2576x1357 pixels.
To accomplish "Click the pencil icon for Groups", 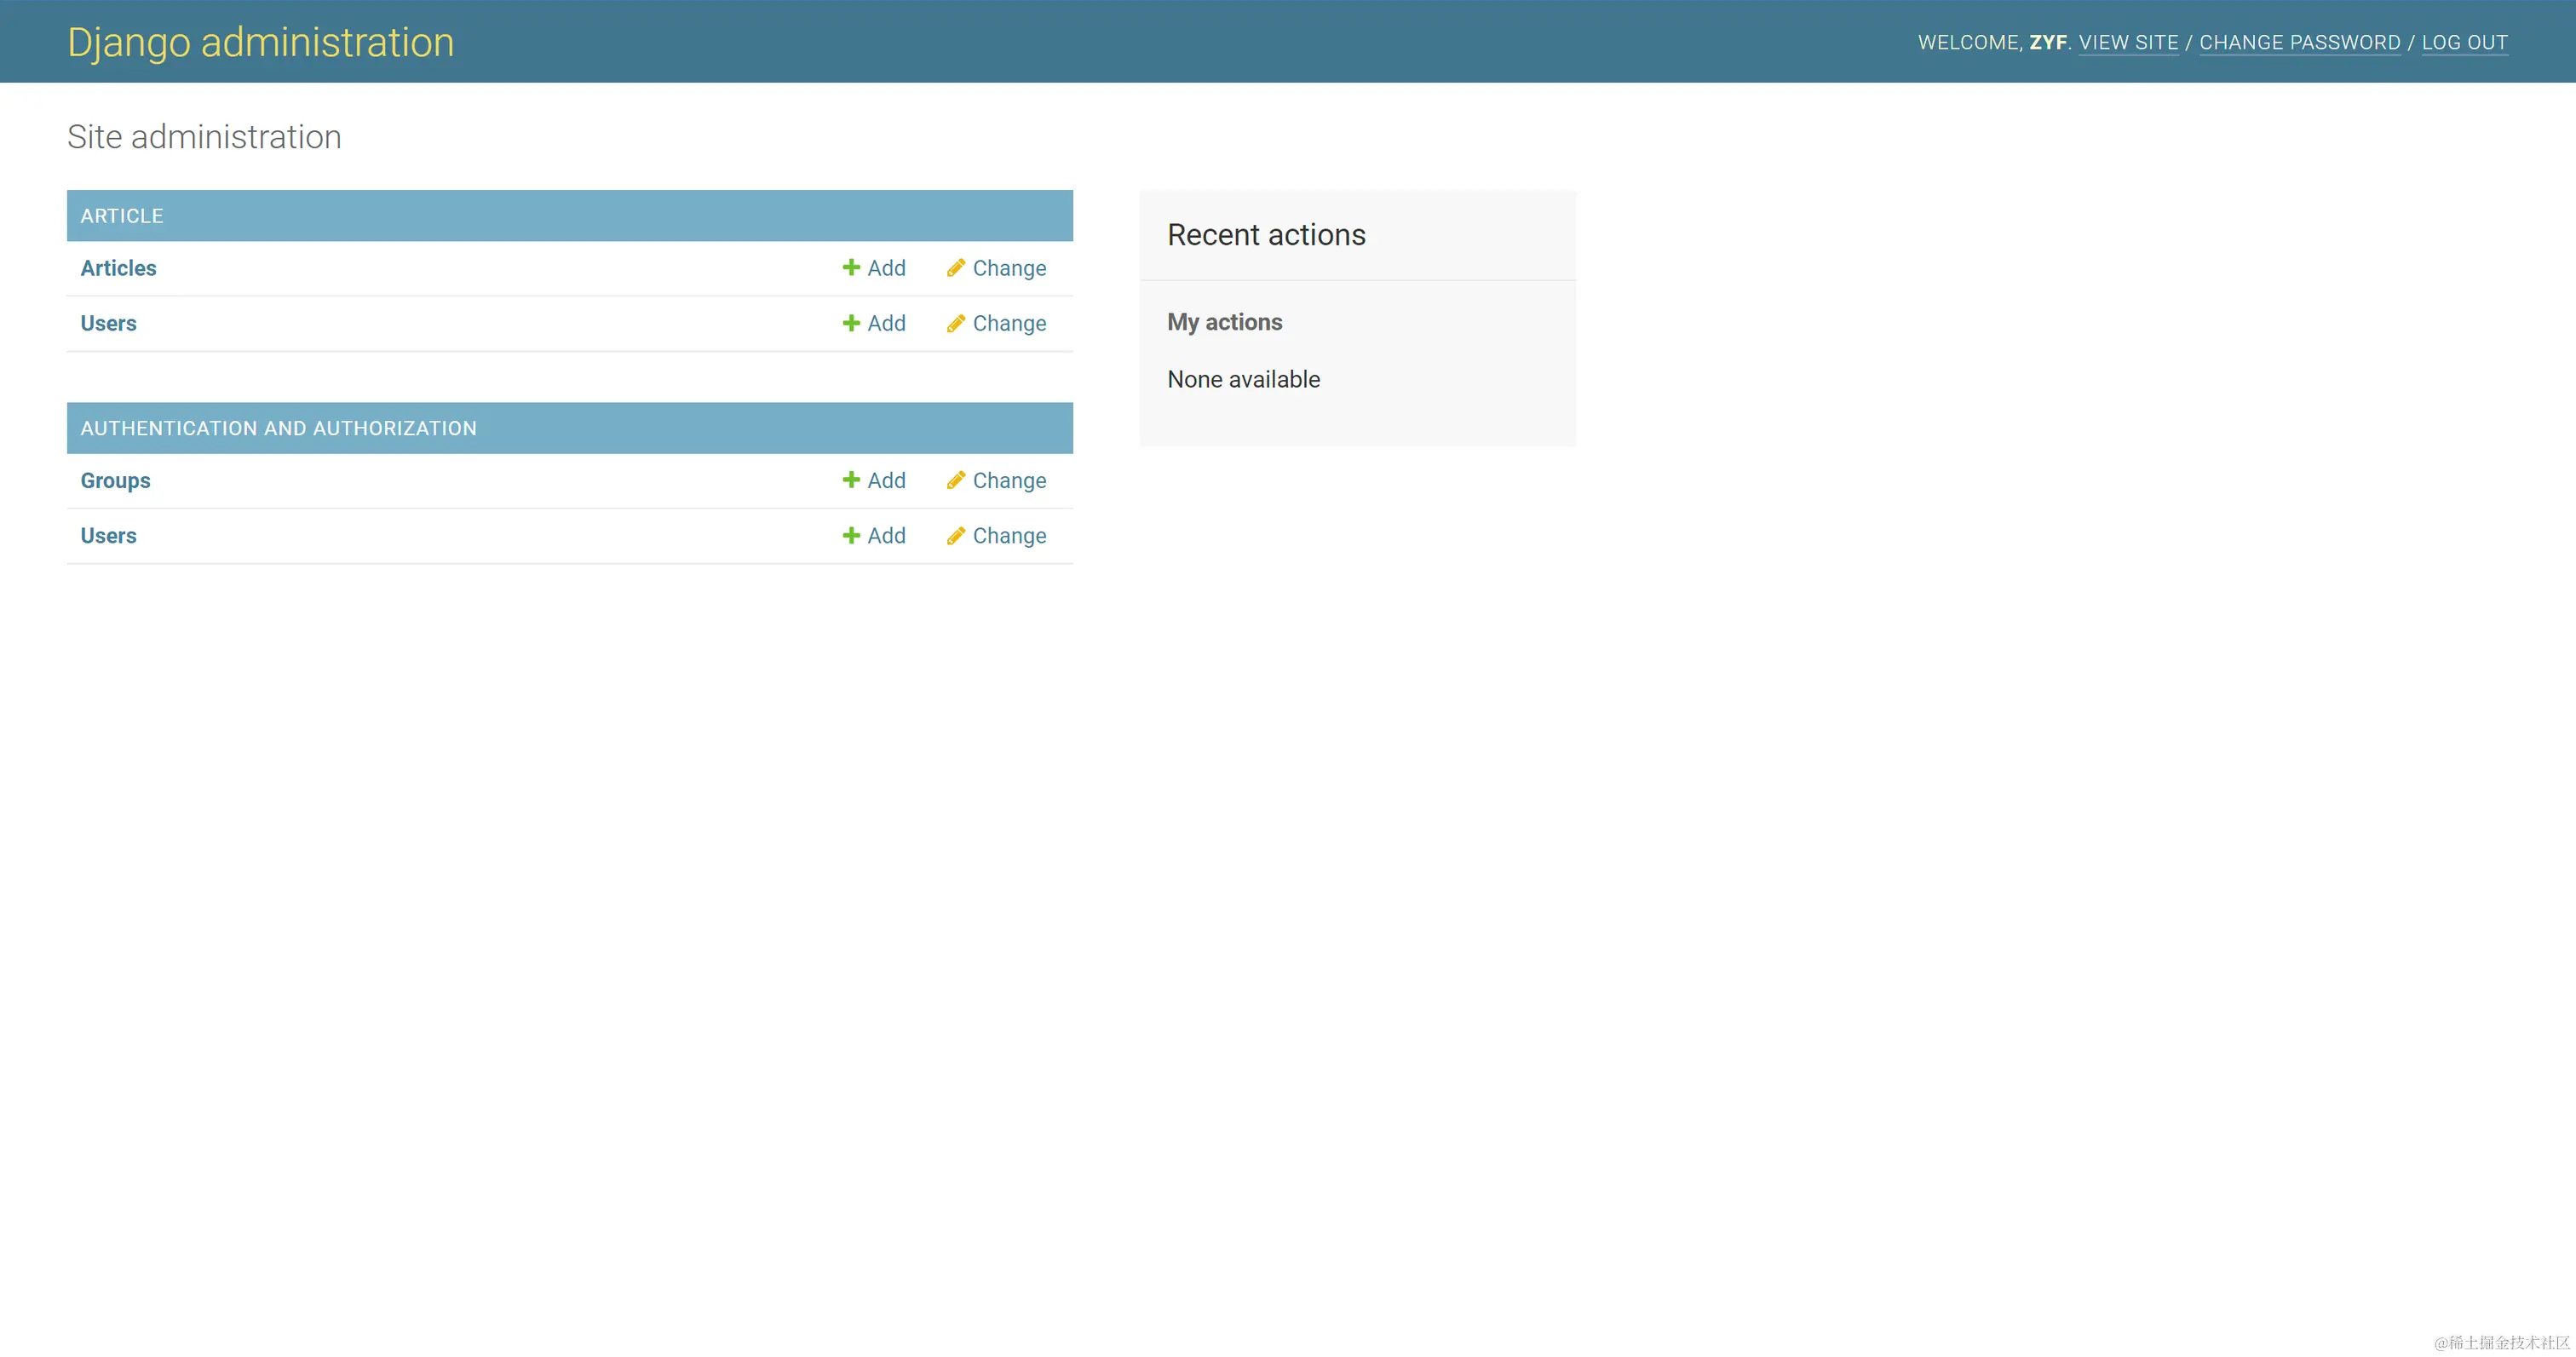I will [956, 480].
